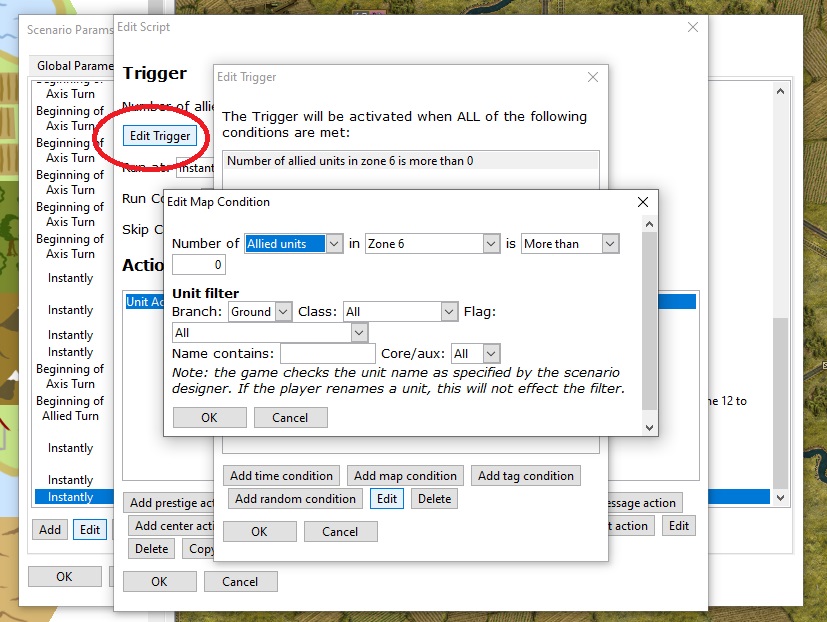Click Add center action button
827x622 pixels.
171,525
